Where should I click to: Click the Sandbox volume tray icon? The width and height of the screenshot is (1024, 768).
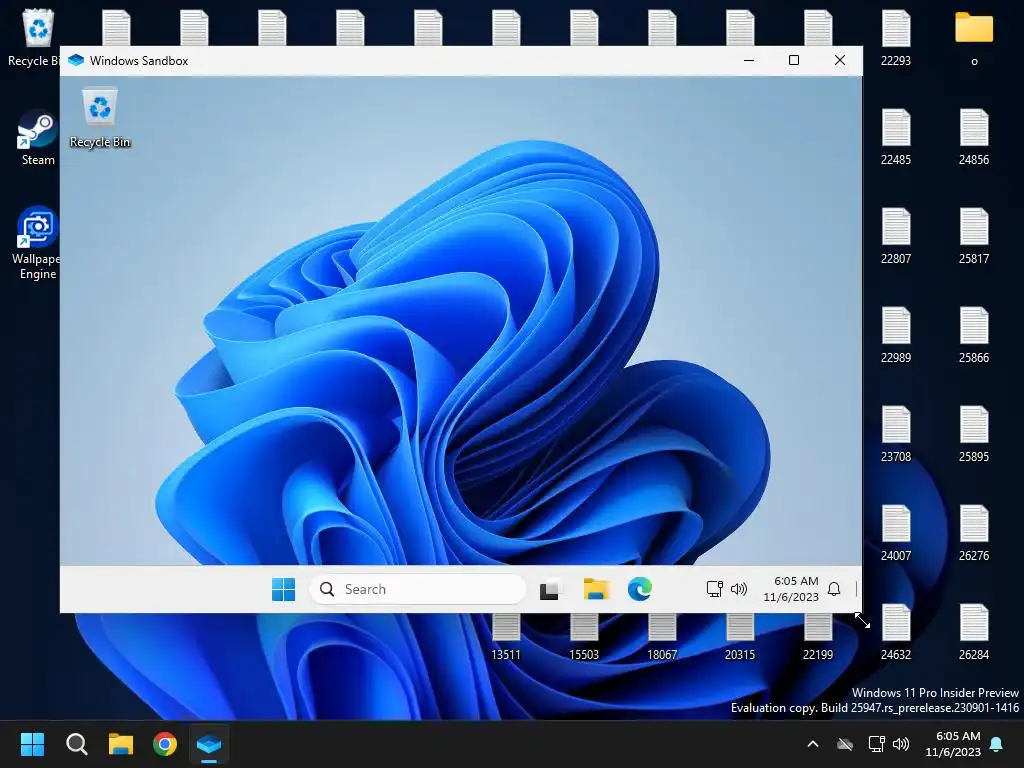[739, 589]
